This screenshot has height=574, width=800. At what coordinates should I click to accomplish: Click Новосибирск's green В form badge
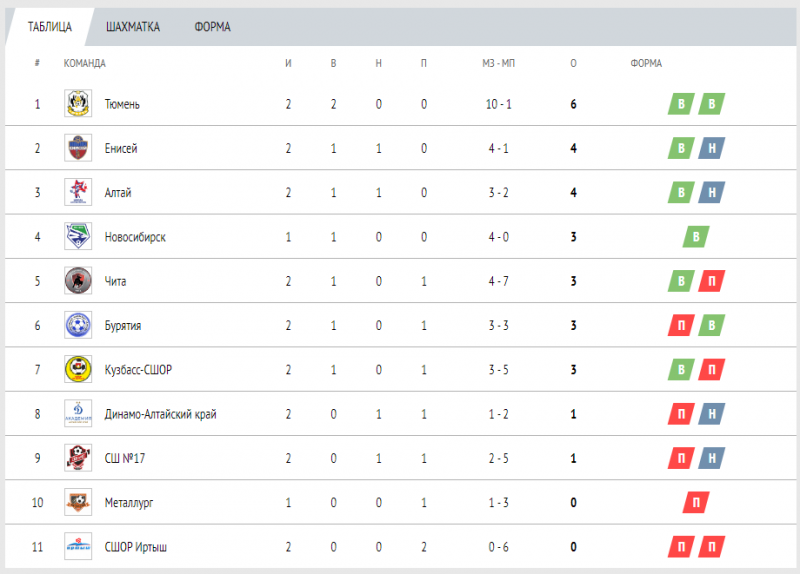(x=697, y=237)
